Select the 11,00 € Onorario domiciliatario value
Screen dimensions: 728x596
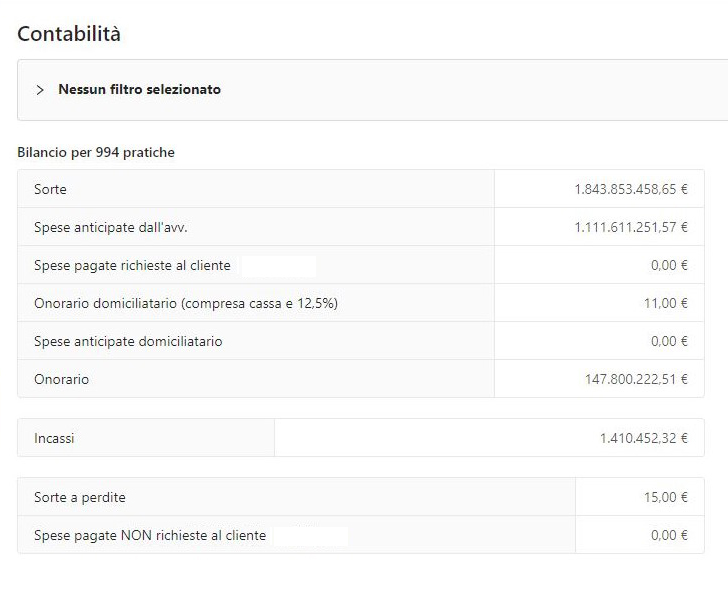[x=666, y=303]
